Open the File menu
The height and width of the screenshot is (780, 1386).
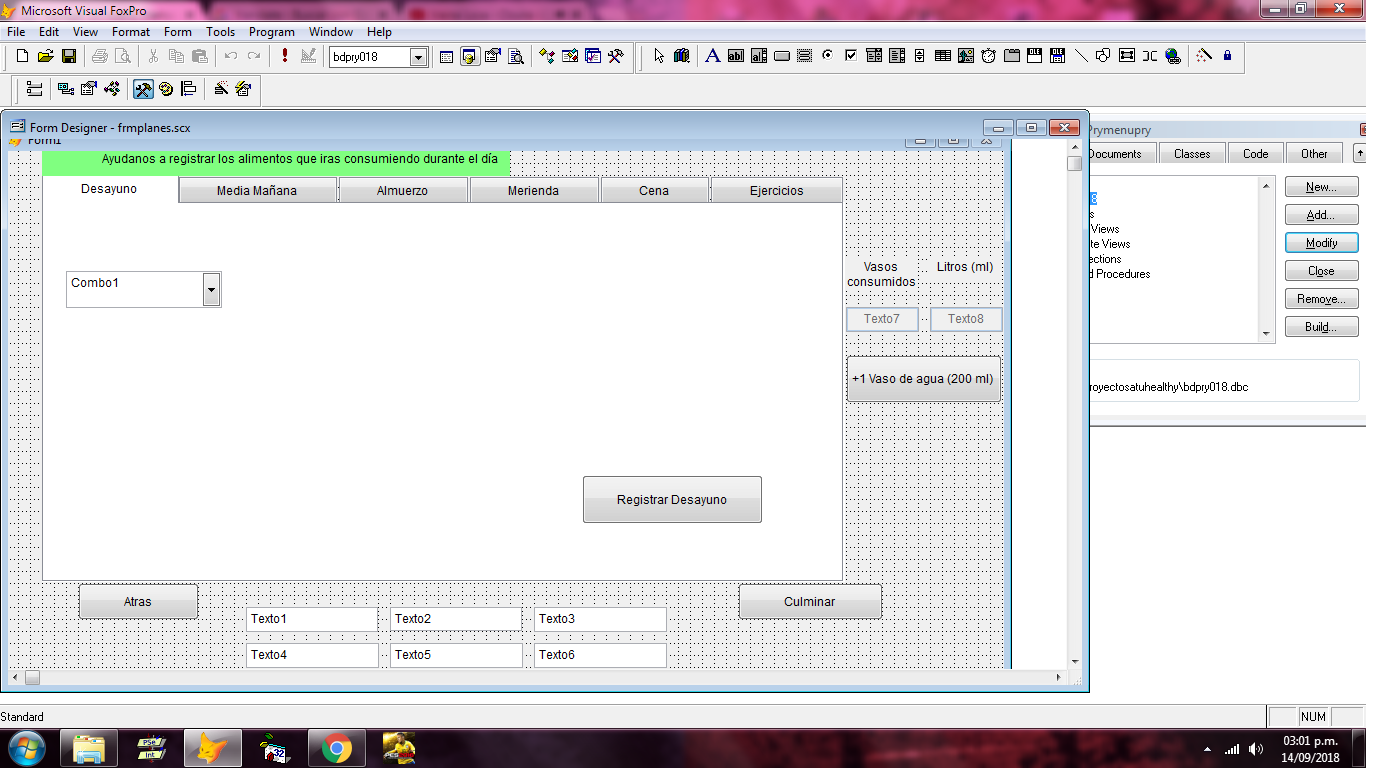[16, 32]
